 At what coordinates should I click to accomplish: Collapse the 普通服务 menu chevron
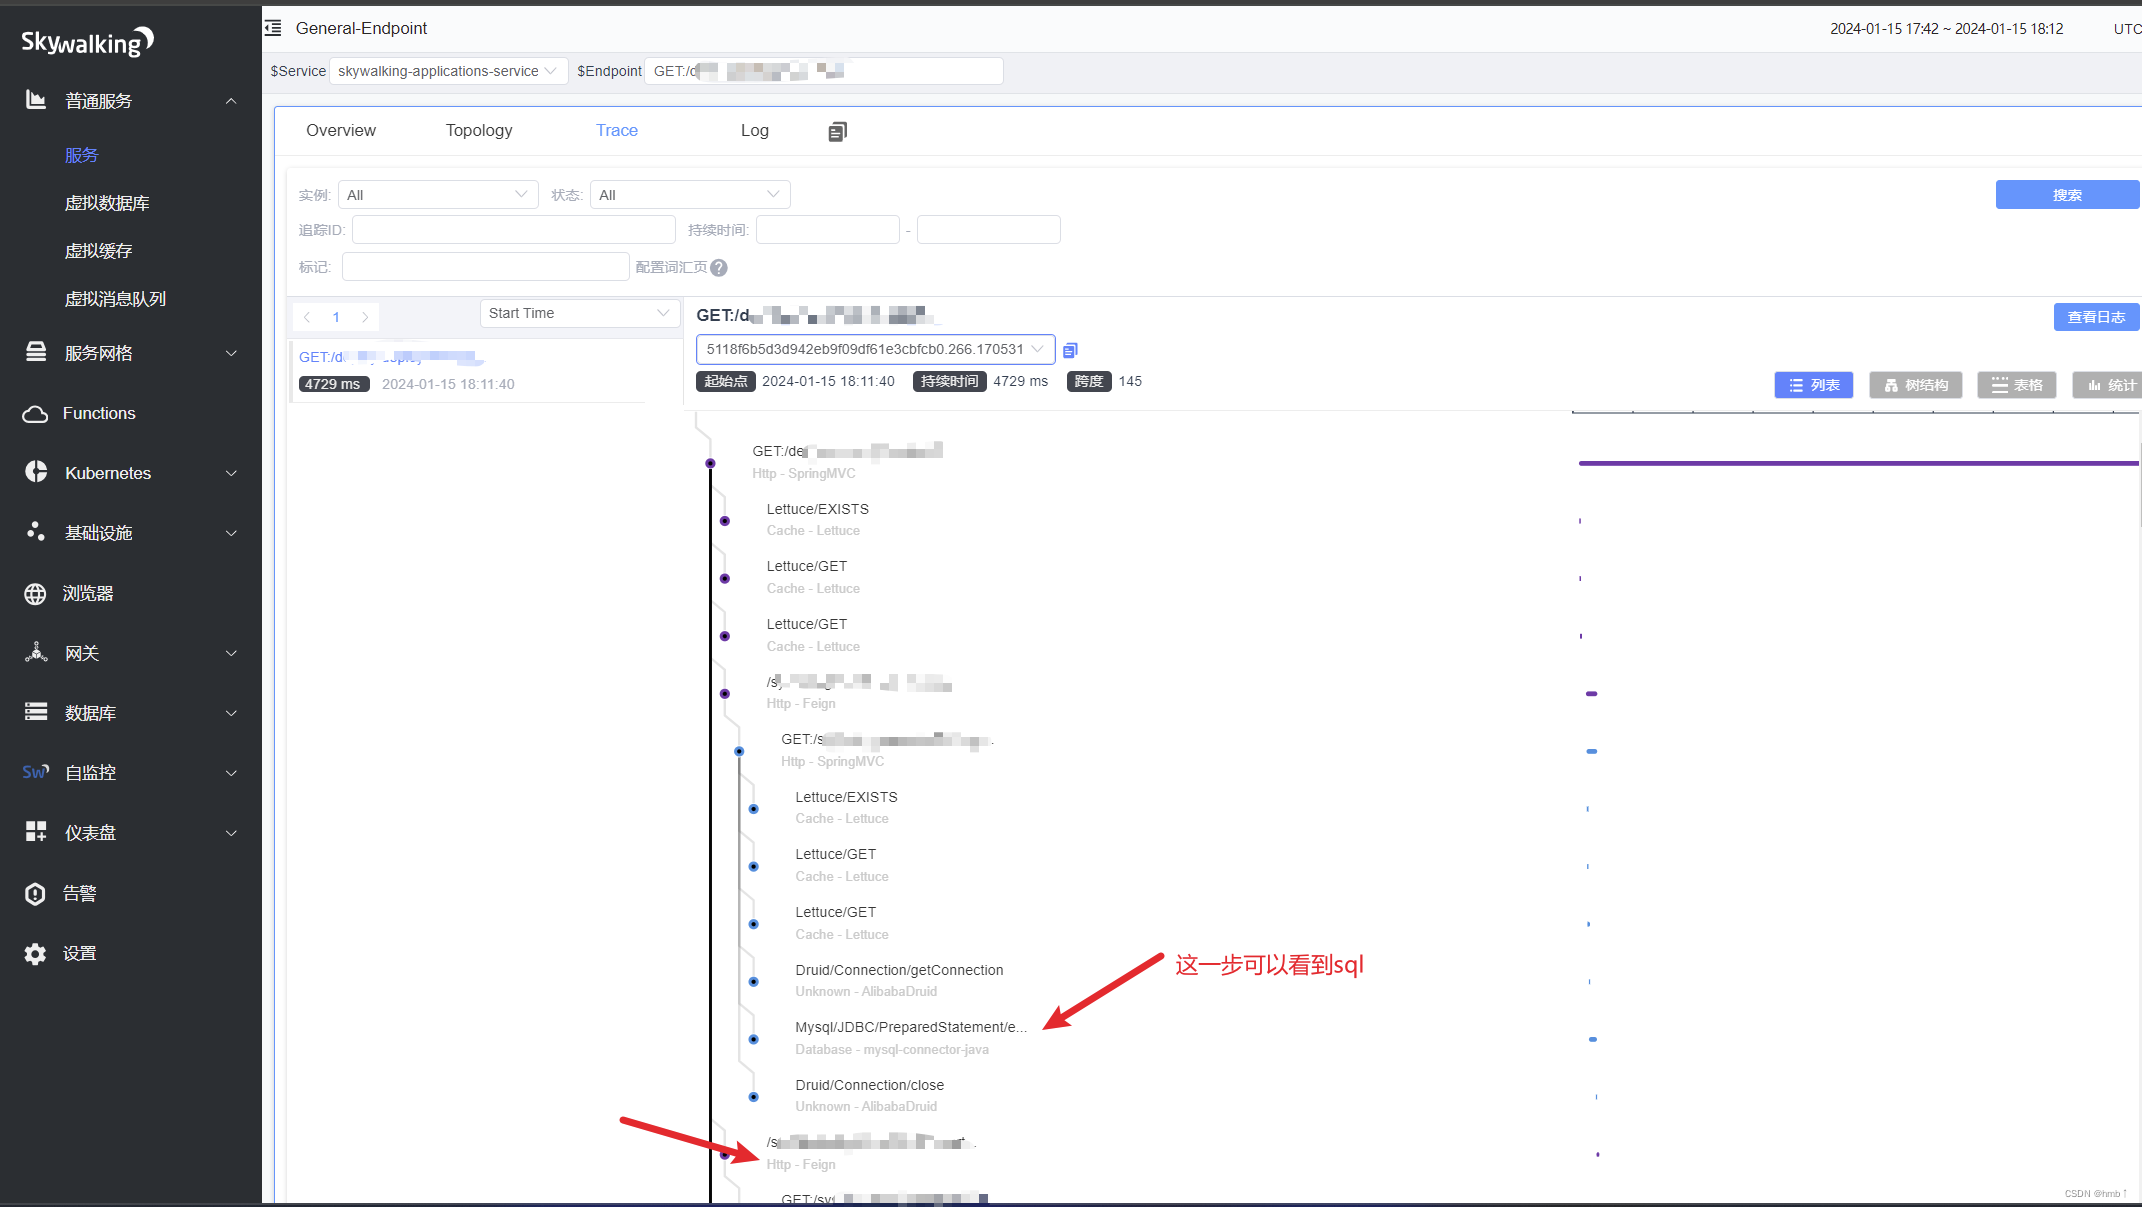(x=231, y=101)
